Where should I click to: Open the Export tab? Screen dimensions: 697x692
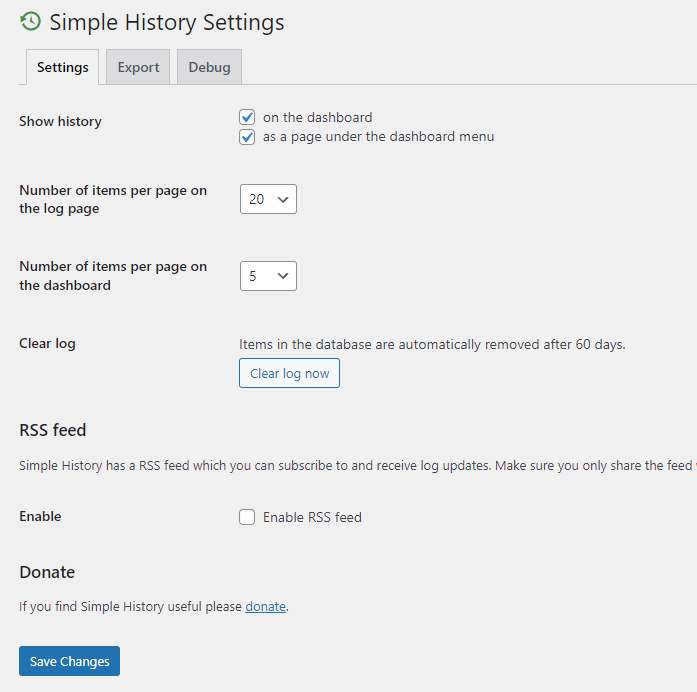point(138,67)
